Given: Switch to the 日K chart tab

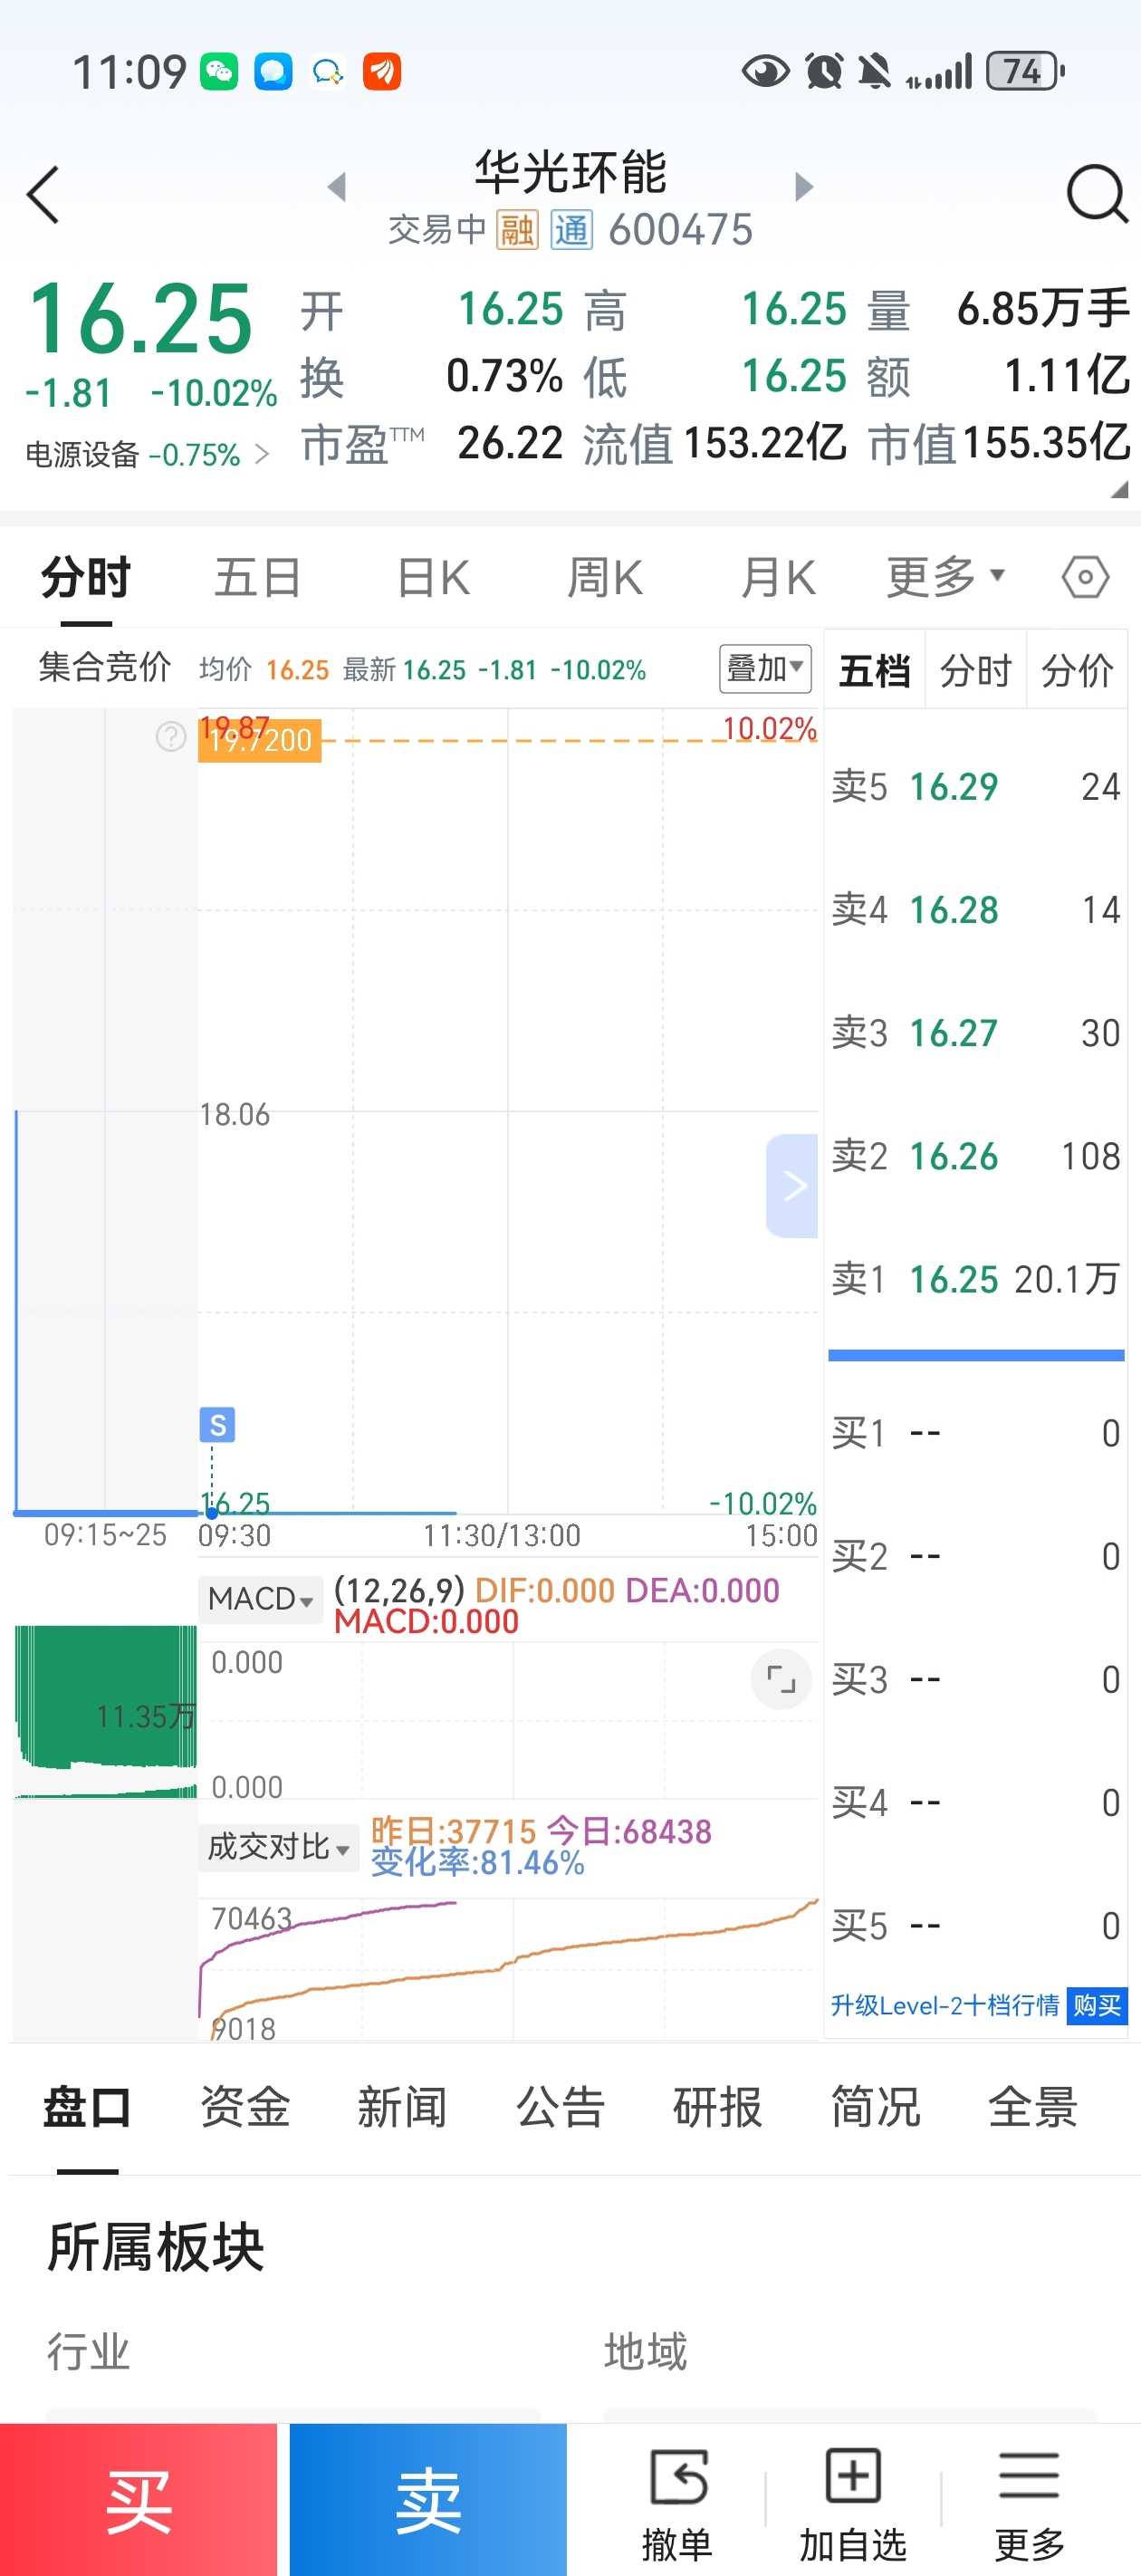Looking at the screenshot, I should pyautogui.click(x=432, y=577).
